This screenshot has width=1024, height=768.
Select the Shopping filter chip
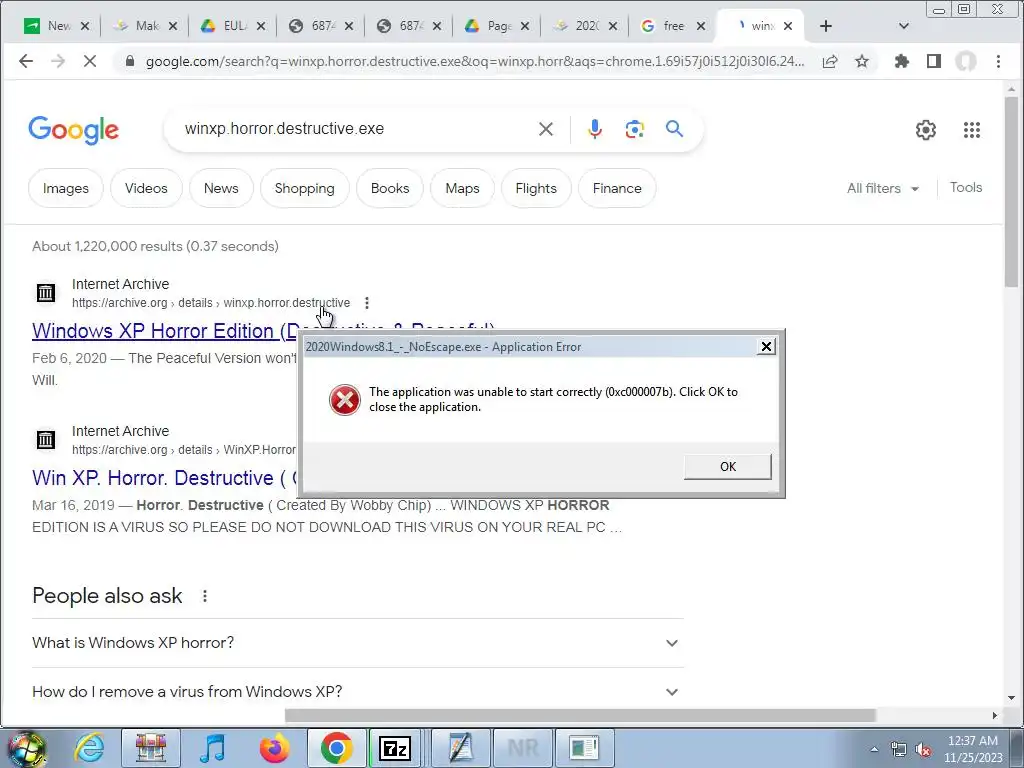(304, 188)
